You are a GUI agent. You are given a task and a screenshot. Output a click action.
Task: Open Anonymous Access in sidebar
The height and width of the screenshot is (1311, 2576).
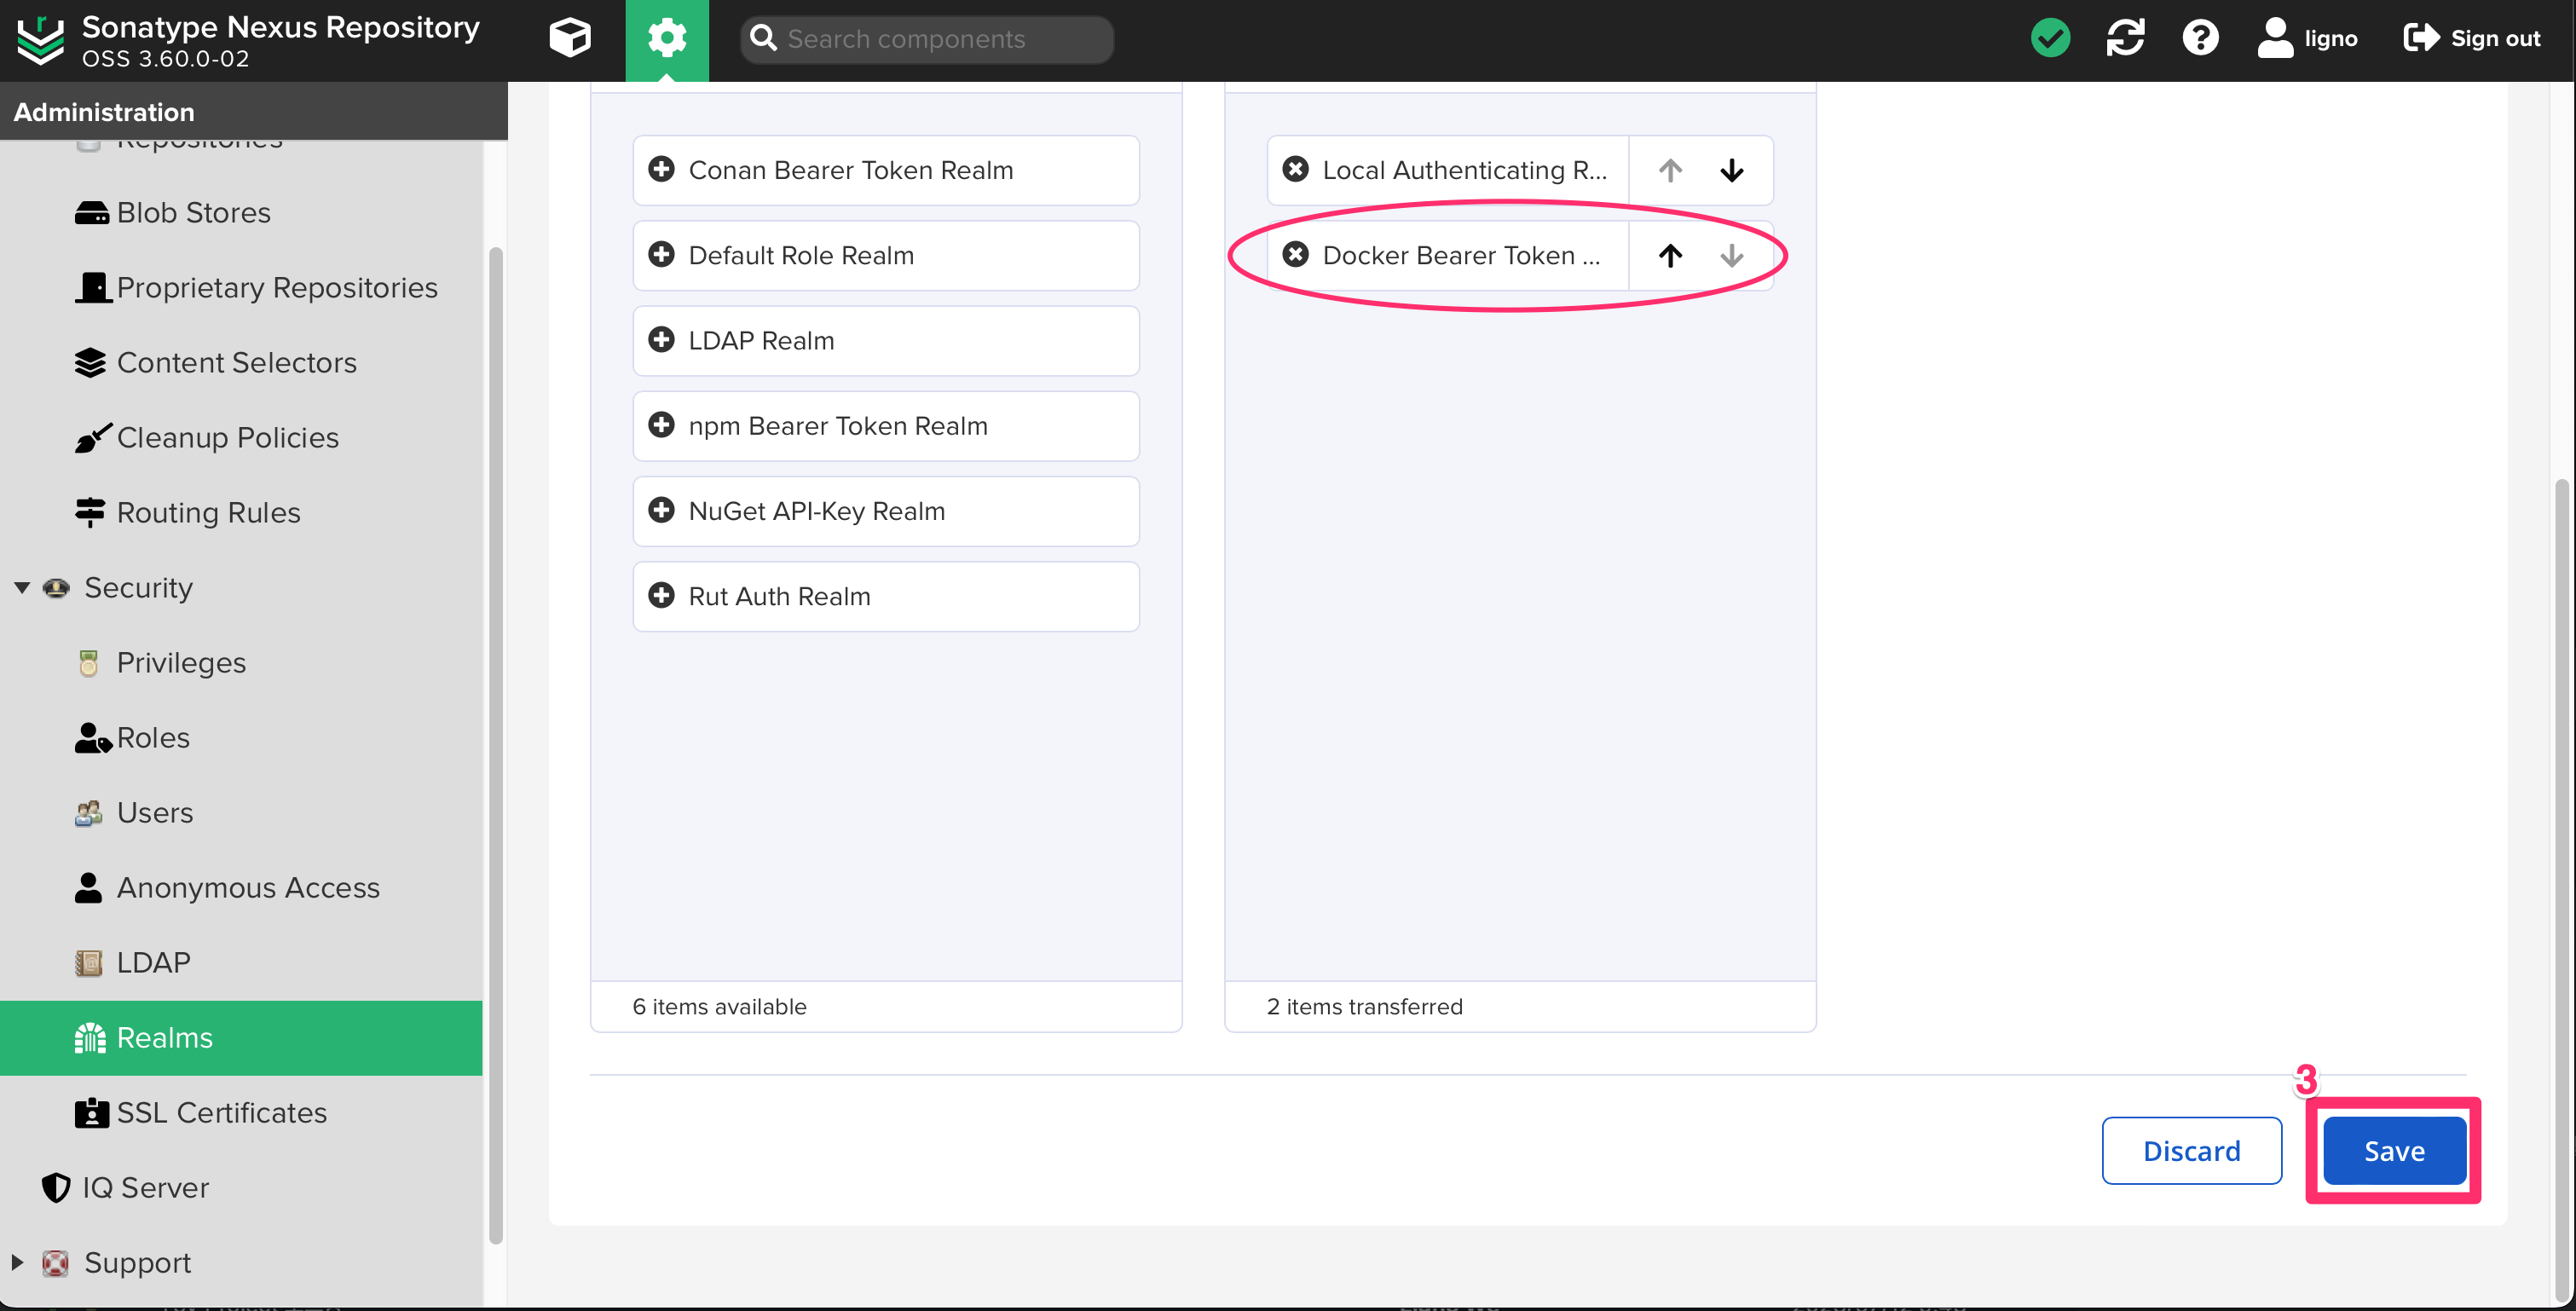(x=247, y=887)
